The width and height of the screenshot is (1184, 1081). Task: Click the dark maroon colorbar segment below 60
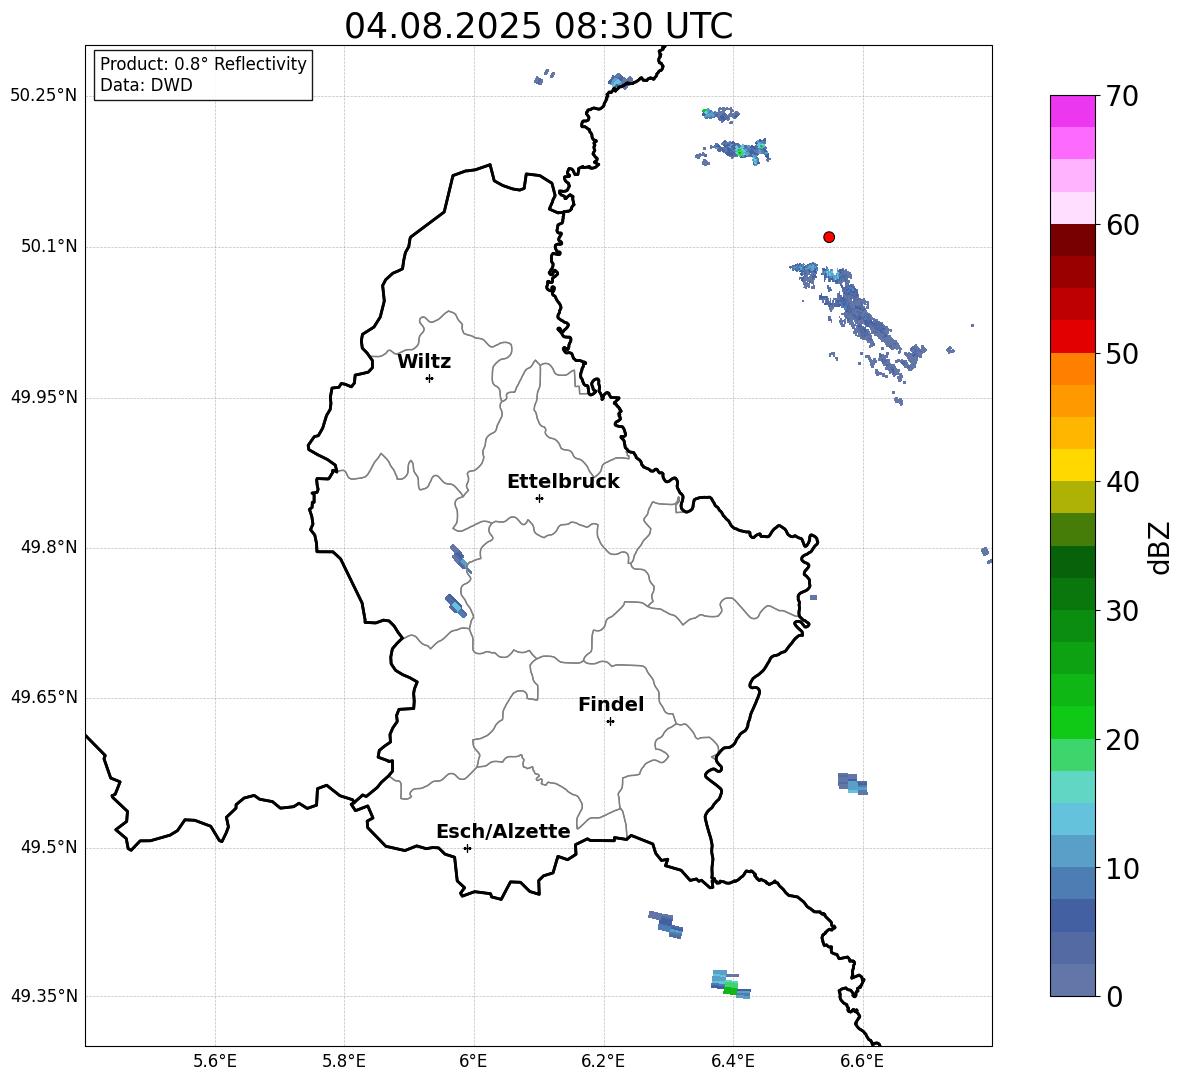click(x=1073, y=241)
